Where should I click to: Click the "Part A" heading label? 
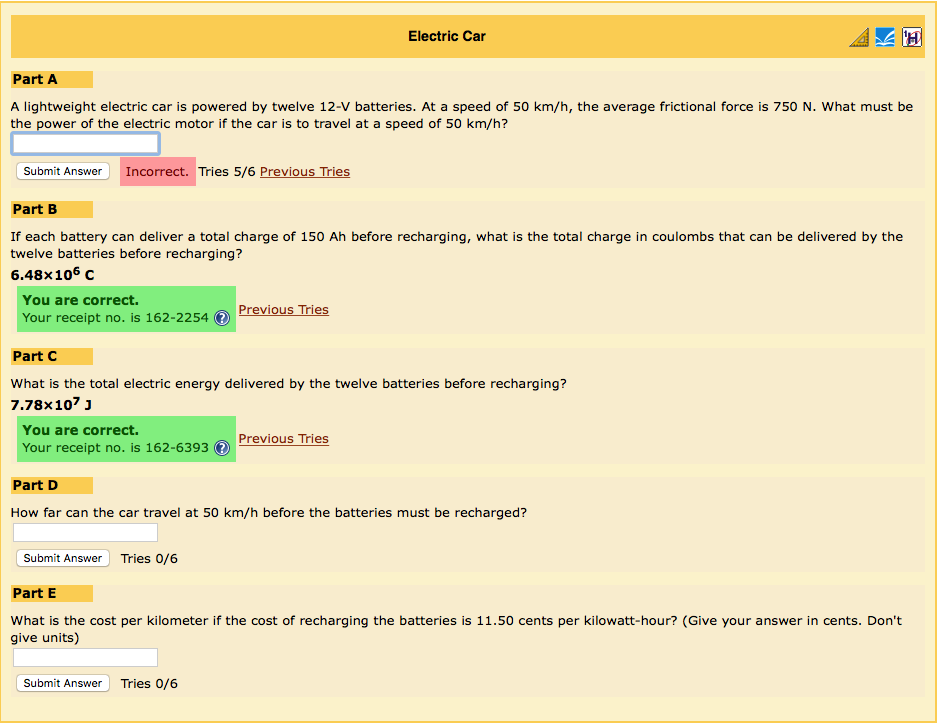coord(35,79)
